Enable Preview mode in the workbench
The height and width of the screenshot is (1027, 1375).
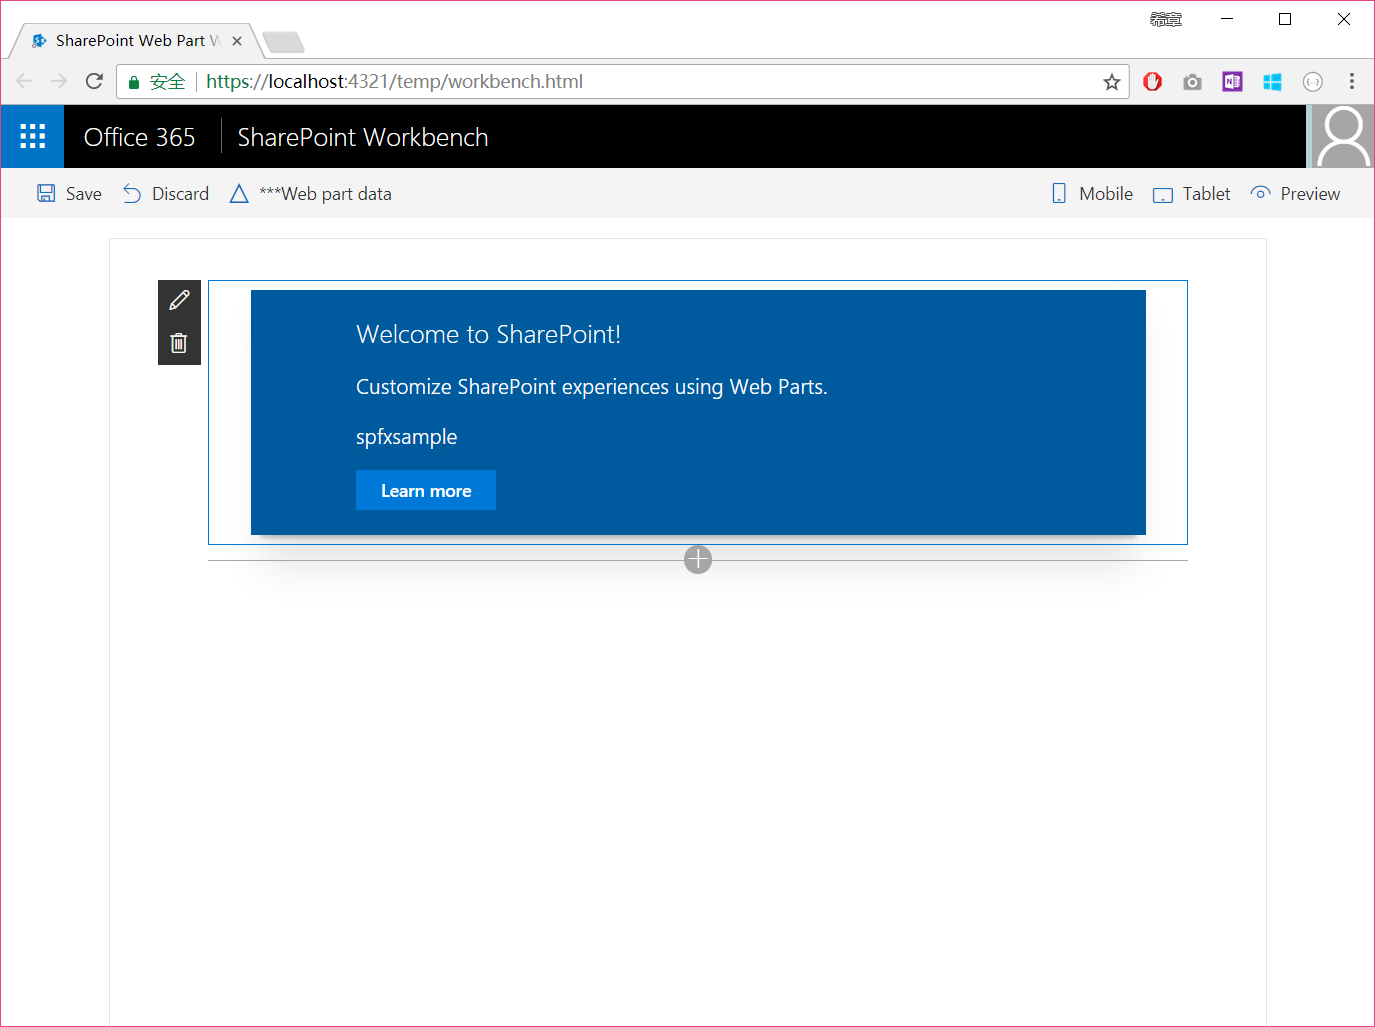1296,193
